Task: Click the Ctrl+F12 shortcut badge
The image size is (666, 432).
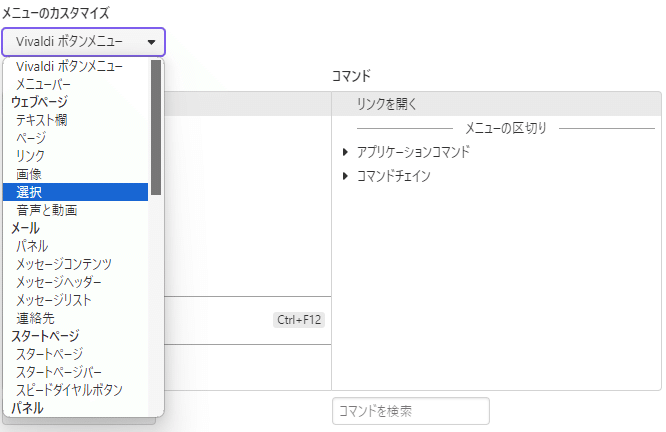Action: click(299, 319)
